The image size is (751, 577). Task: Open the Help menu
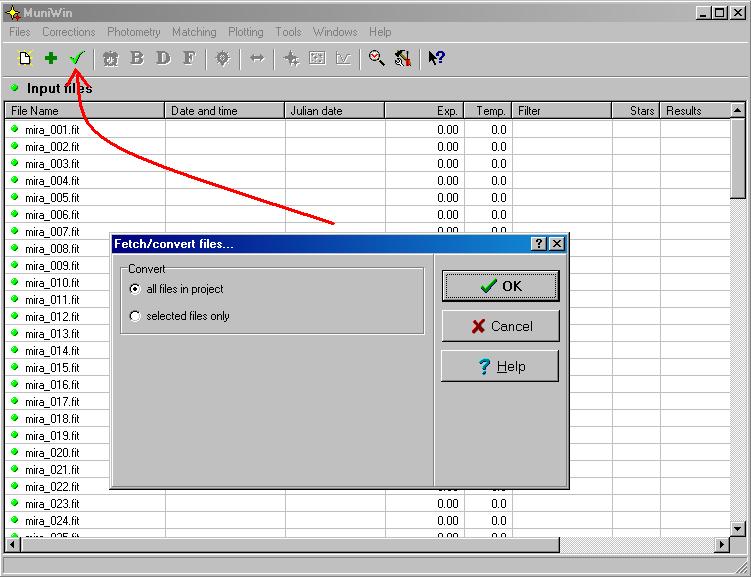(x=380, y=32)
